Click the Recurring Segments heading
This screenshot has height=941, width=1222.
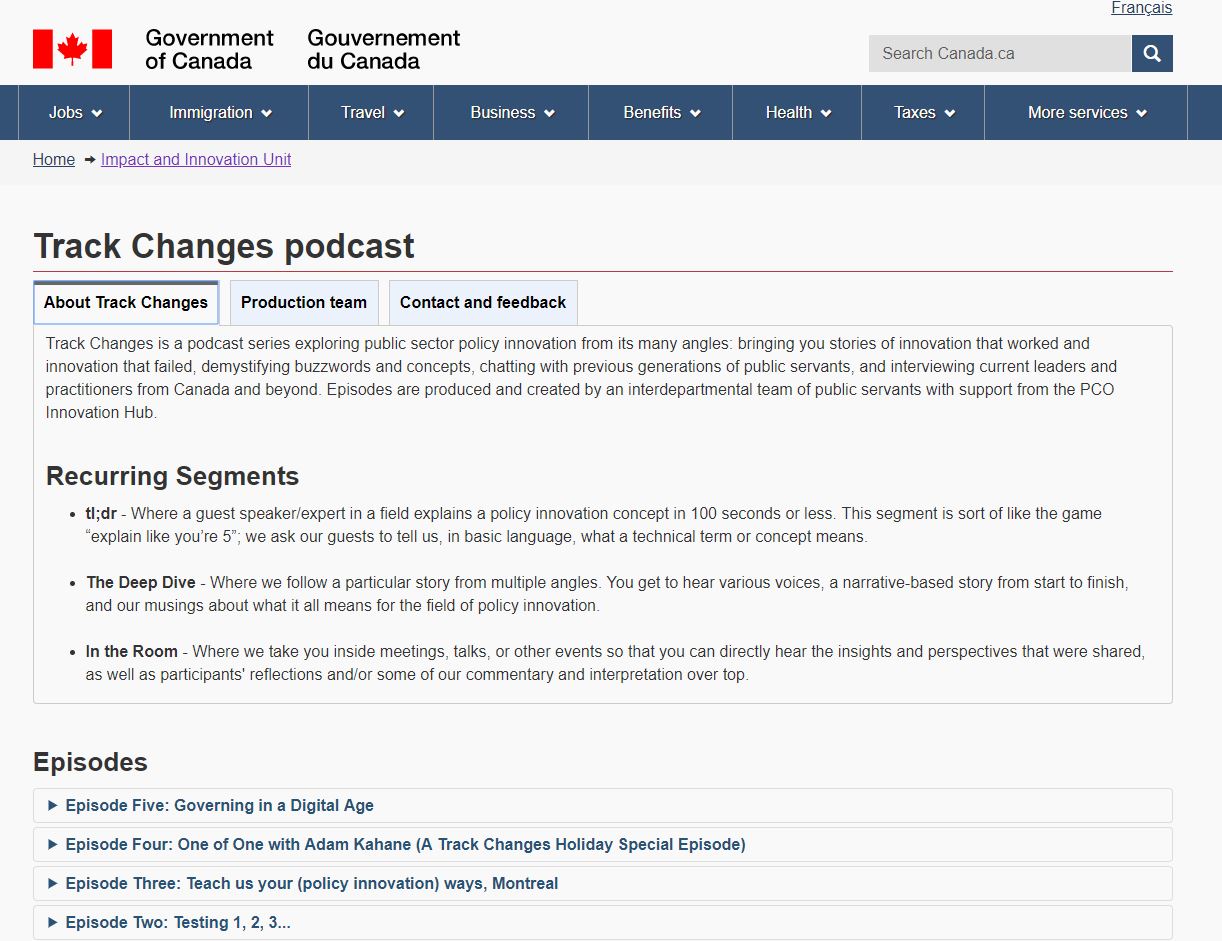click(x=173, y=476)
